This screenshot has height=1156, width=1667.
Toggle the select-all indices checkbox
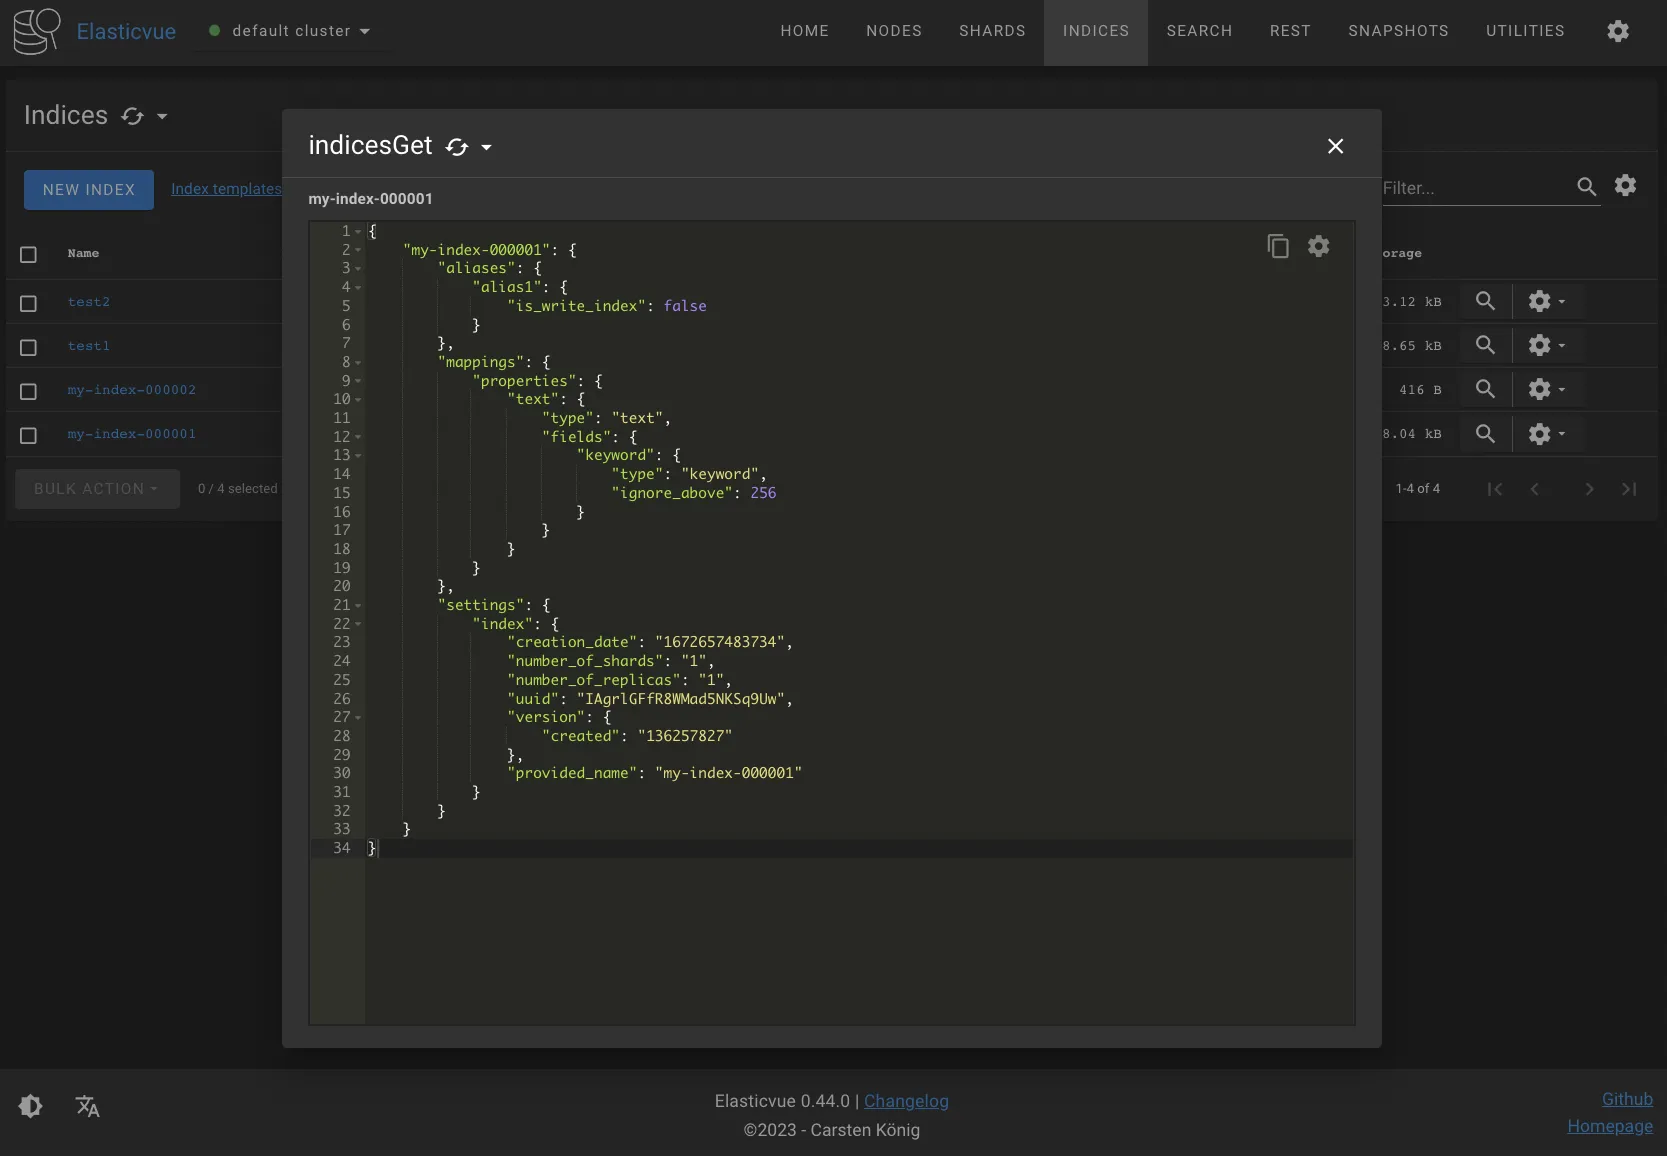click(28, 255)
